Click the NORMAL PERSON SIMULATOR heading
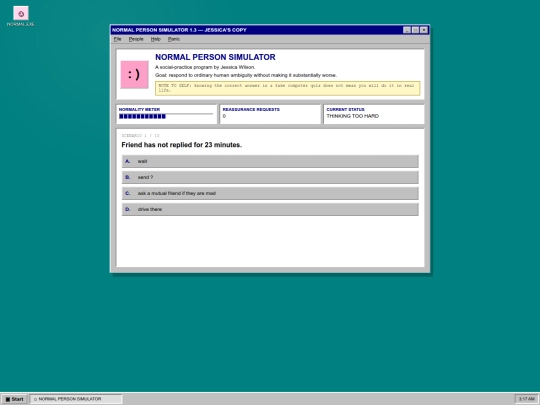 pos(215,57)
